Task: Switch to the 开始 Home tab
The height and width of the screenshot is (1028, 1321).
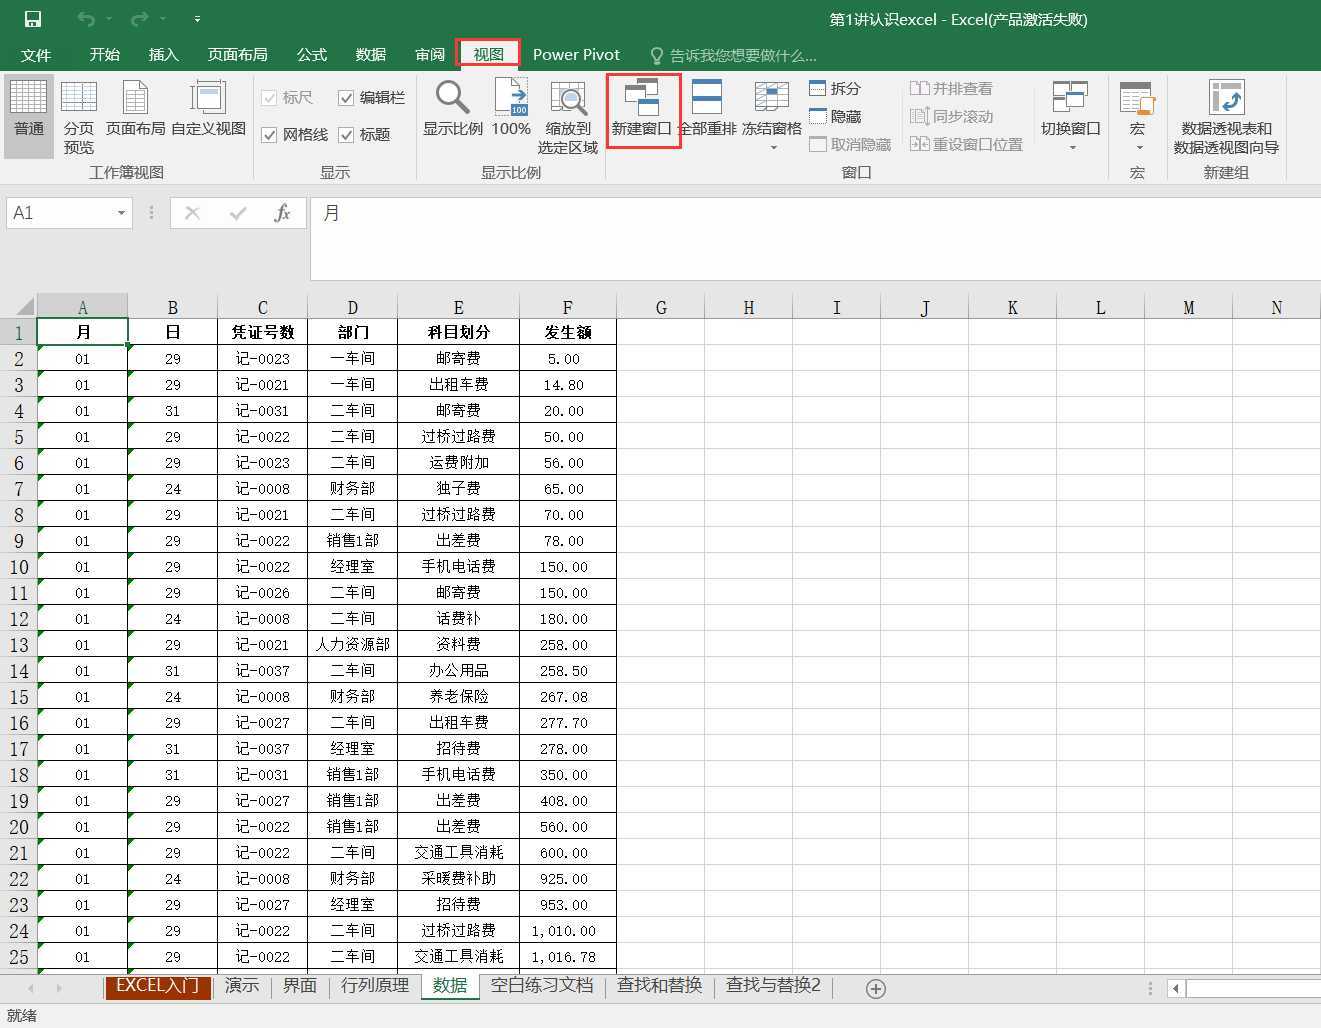Action: point(104,55)
